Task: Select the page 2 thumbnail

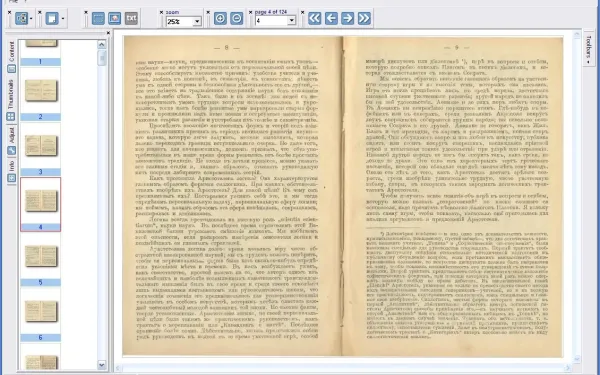Action: click(x=41, y=95)
